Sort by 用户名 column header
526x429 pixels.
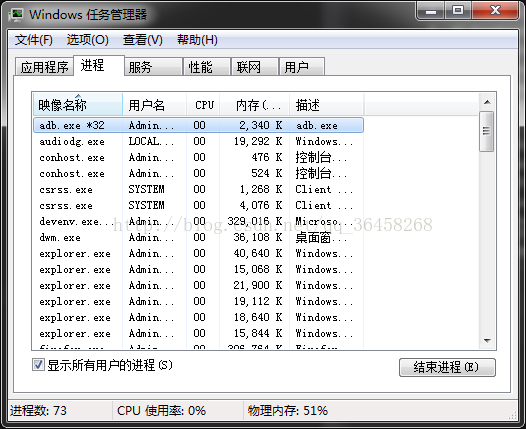[154, 105]
